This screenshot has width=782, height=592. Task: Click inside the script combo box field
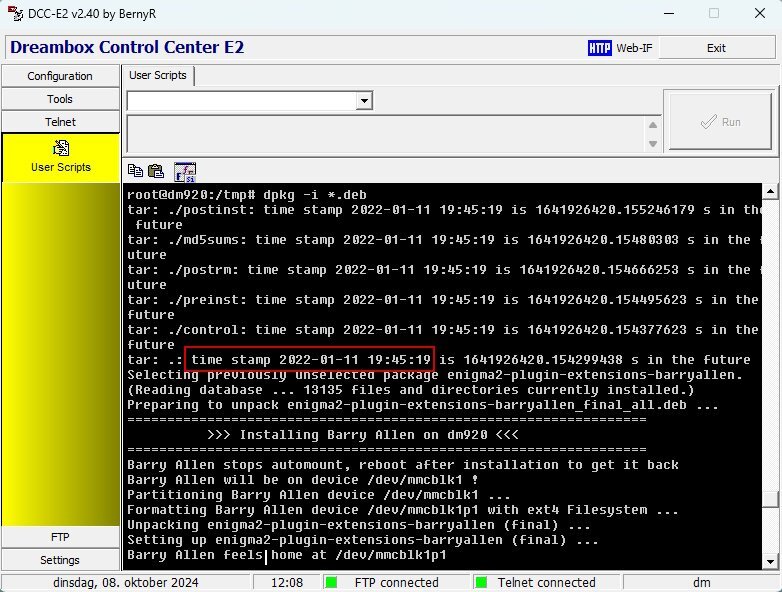[243, 101]
